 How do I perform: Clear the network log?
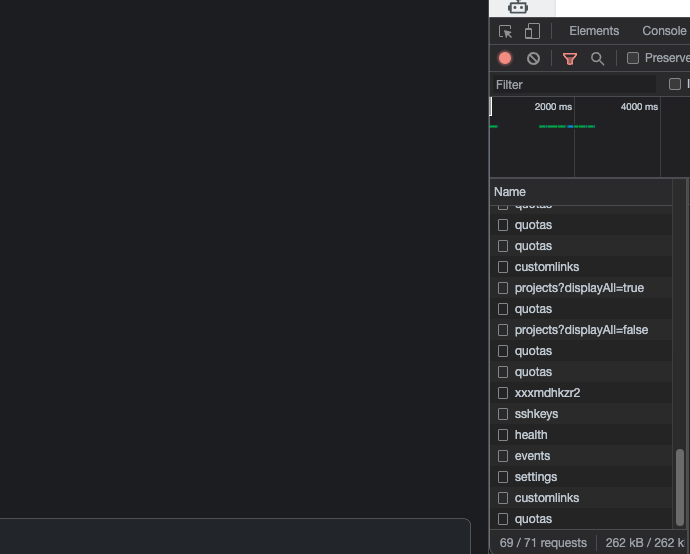tap(533, 59)
